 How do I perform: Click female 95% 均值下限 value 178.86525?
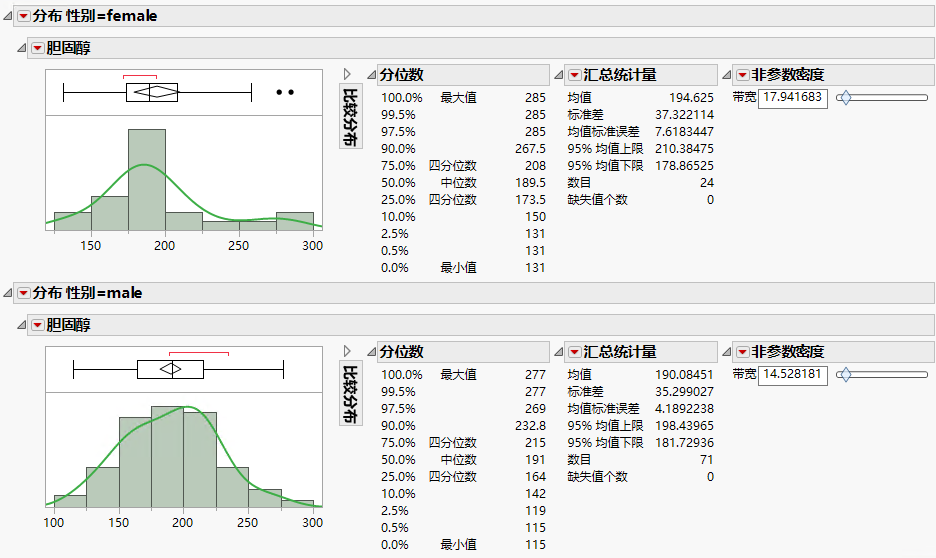coord(684,165)
